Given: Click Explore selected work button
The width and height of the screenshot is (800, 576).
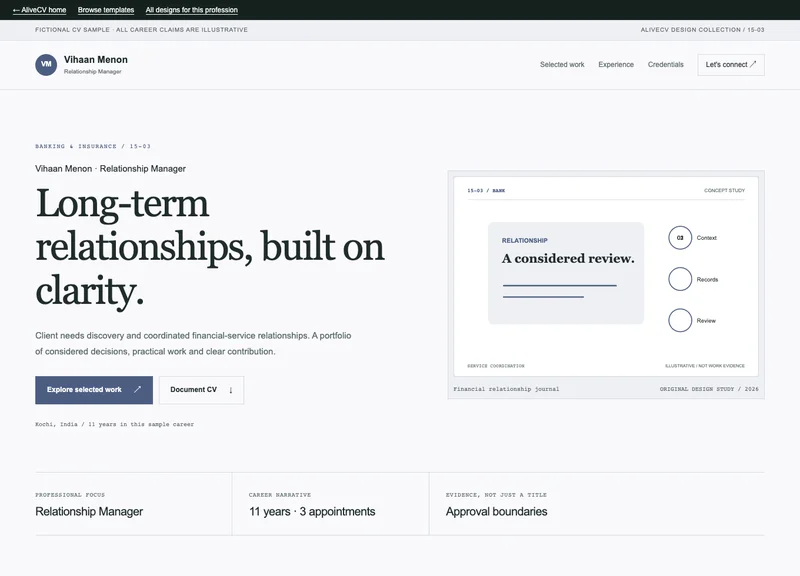Looking at the screenshot, I should click(x=94, y=390).
